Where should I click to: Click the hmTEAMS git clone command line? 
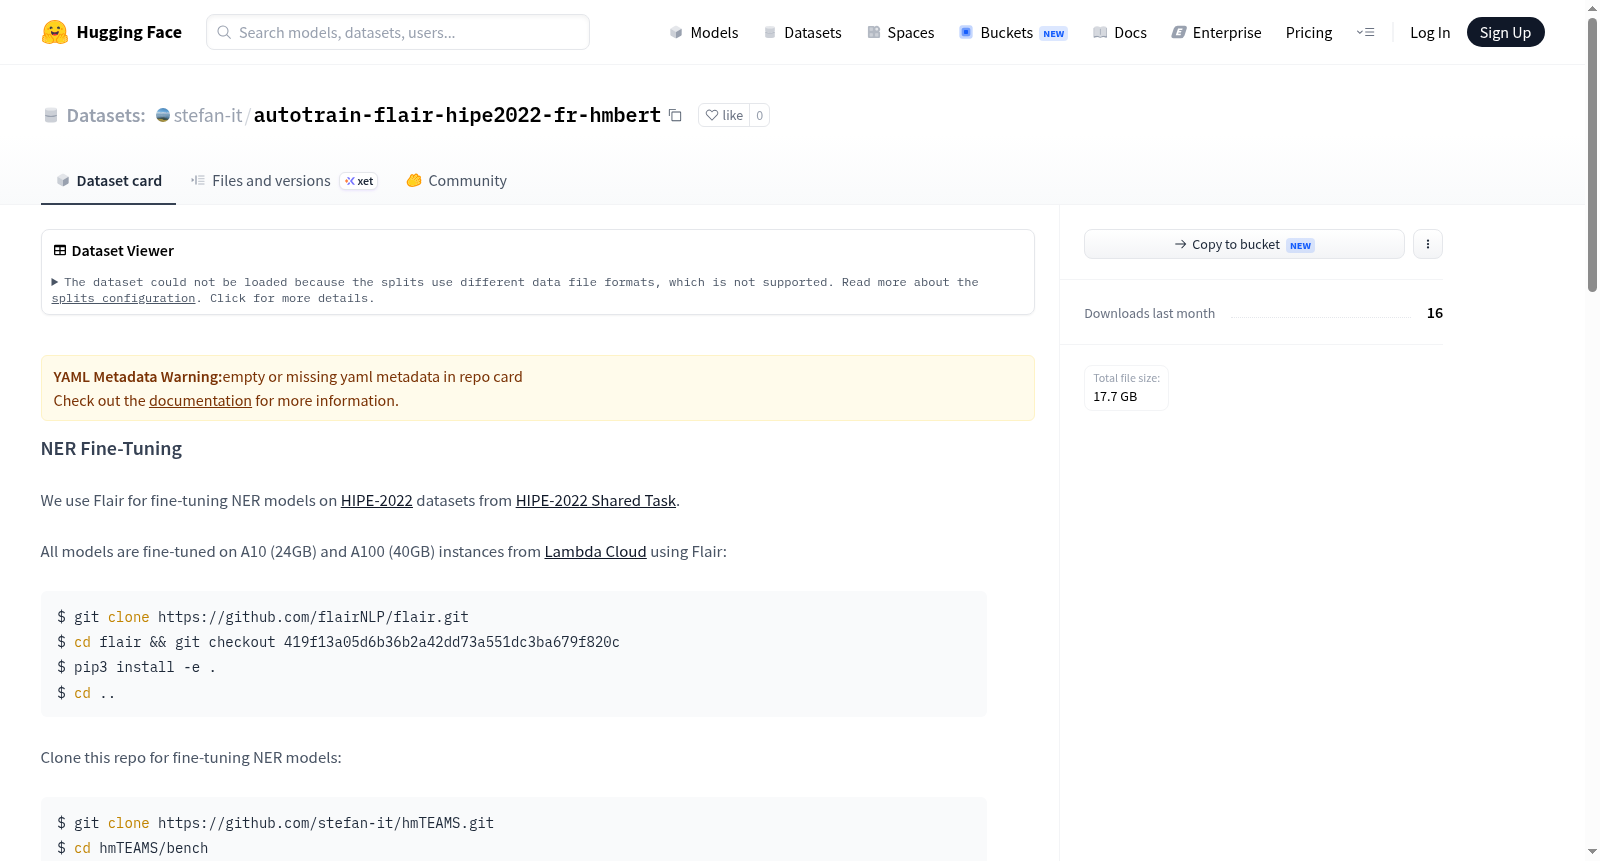(276, 824)
